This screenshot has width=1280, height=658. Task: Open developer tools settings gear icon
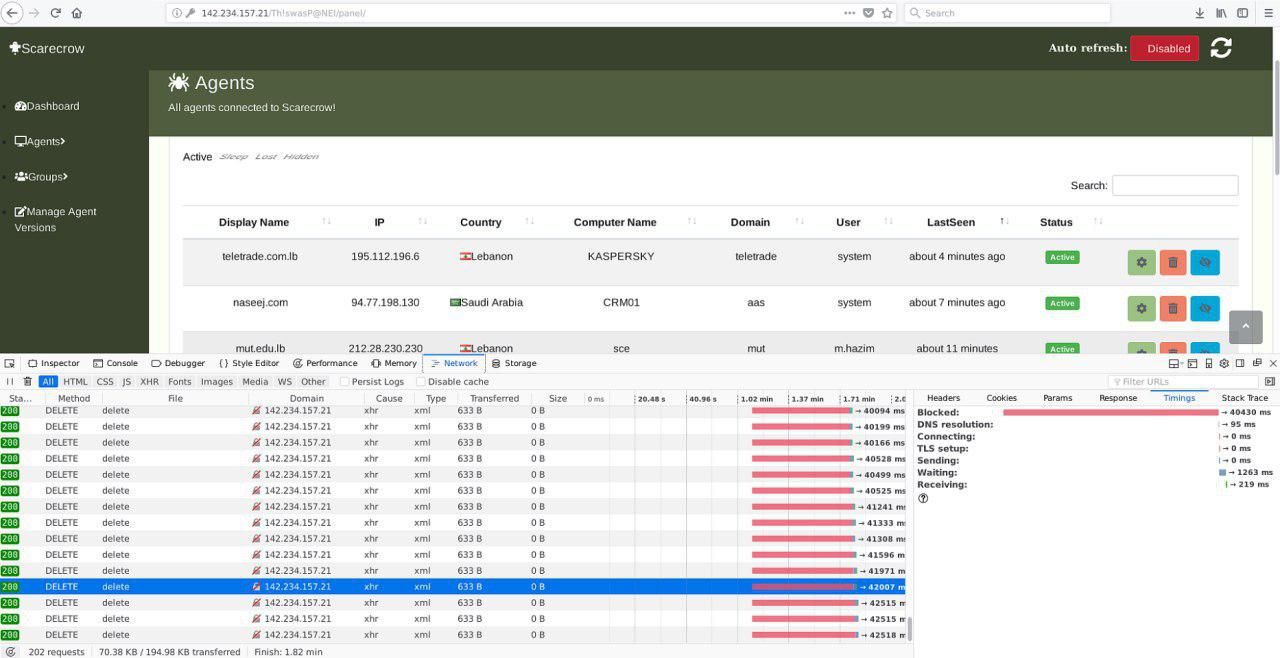click(x=1224, y=363)
